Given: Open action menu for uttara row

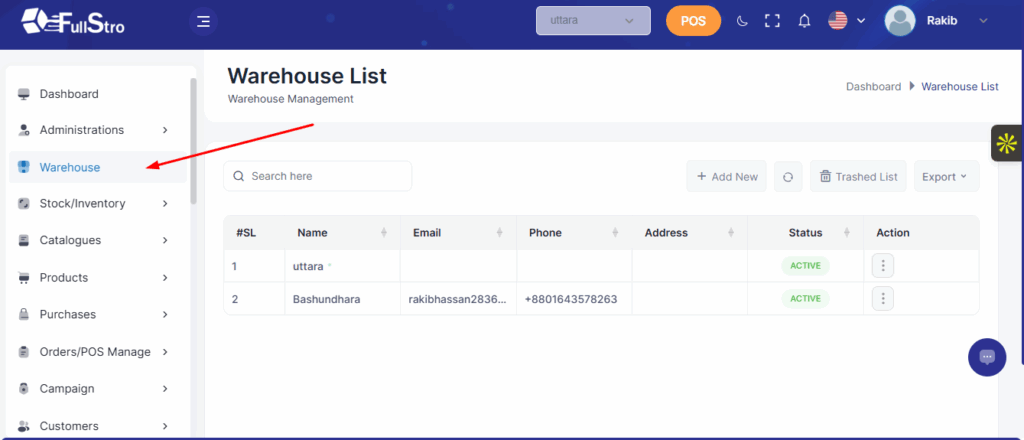Looking at the screenshot, I should (883, 266).
